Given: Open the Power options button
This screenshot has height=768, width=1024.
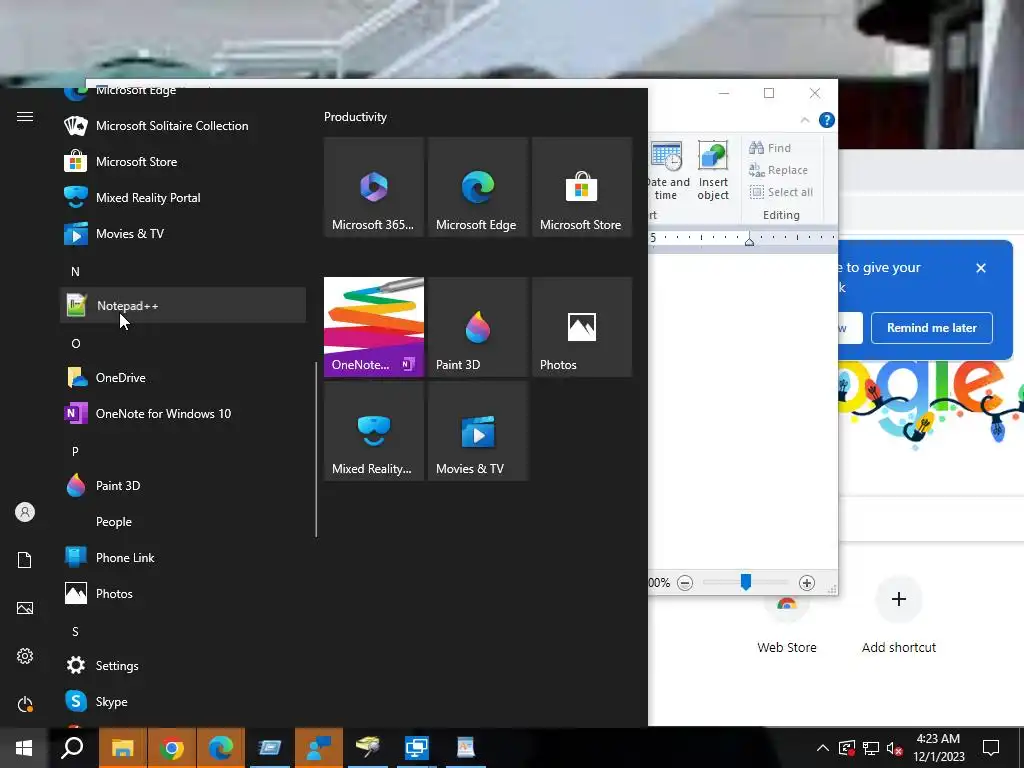Looking at the screenshot, I should click(25, 704).
